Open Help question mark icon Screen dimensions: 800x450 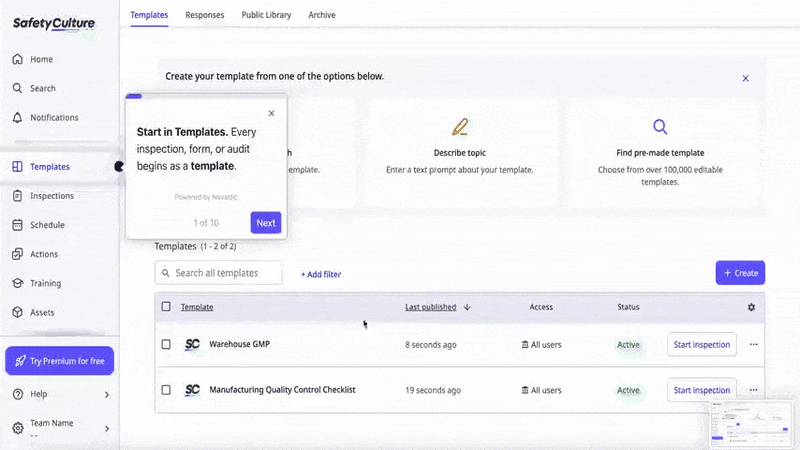click(18, 394)
